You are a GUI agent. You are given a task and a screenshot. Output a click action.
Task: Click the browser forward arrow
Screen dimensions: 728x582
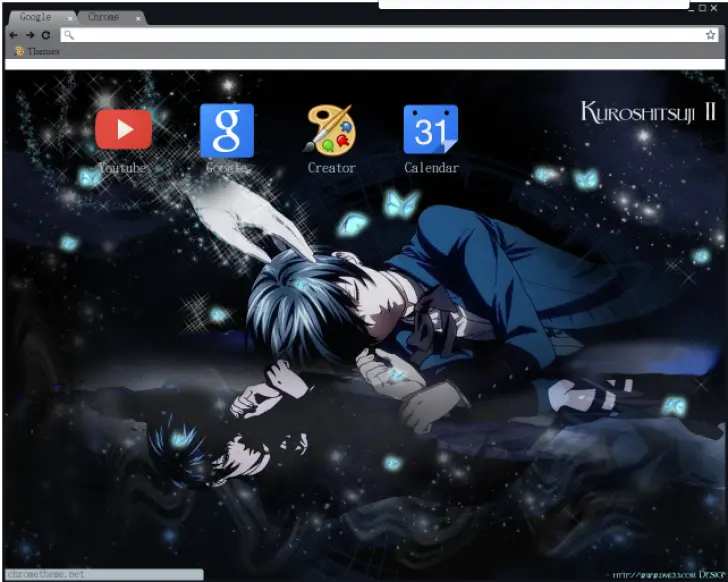(30, 35)
